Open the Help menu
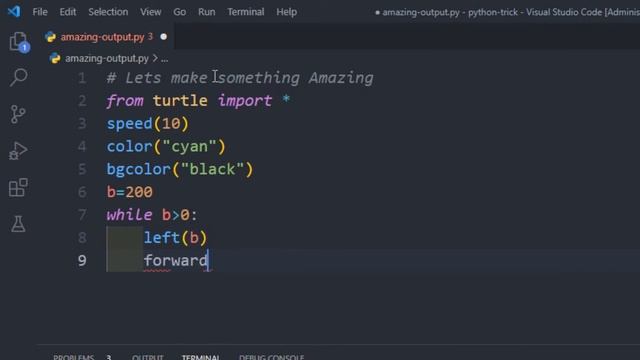Screen dimensions: 640x360 pos(287,12)
